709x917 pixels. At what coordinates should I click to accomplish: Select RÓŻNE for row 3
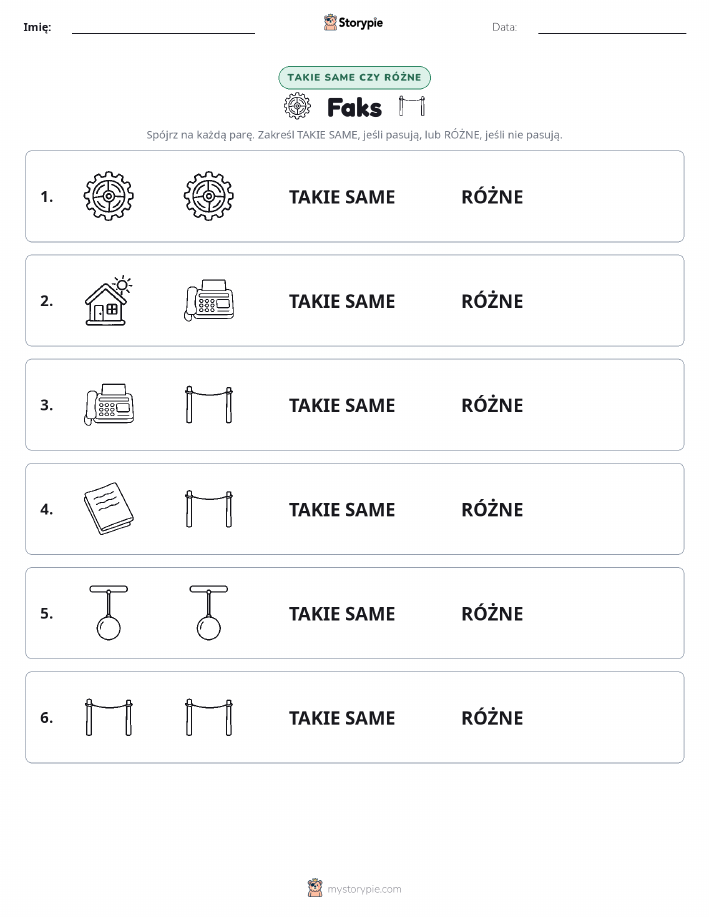[x=492, y=405]
